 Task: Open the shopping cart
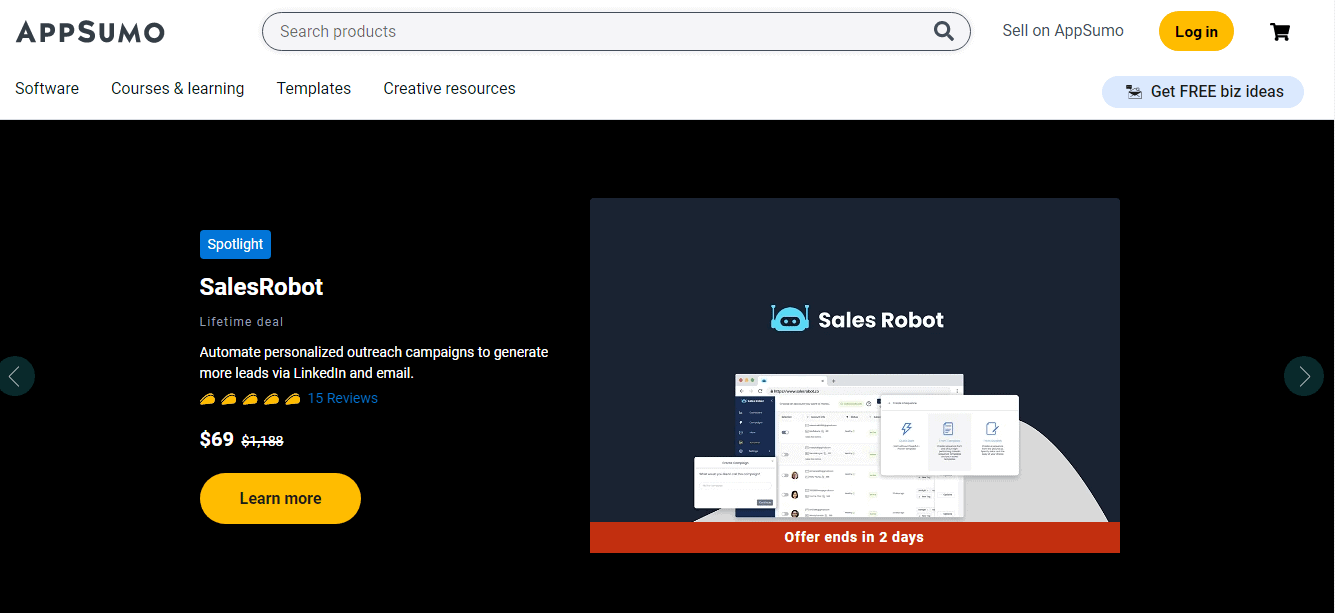click(x=1280, y=32)
